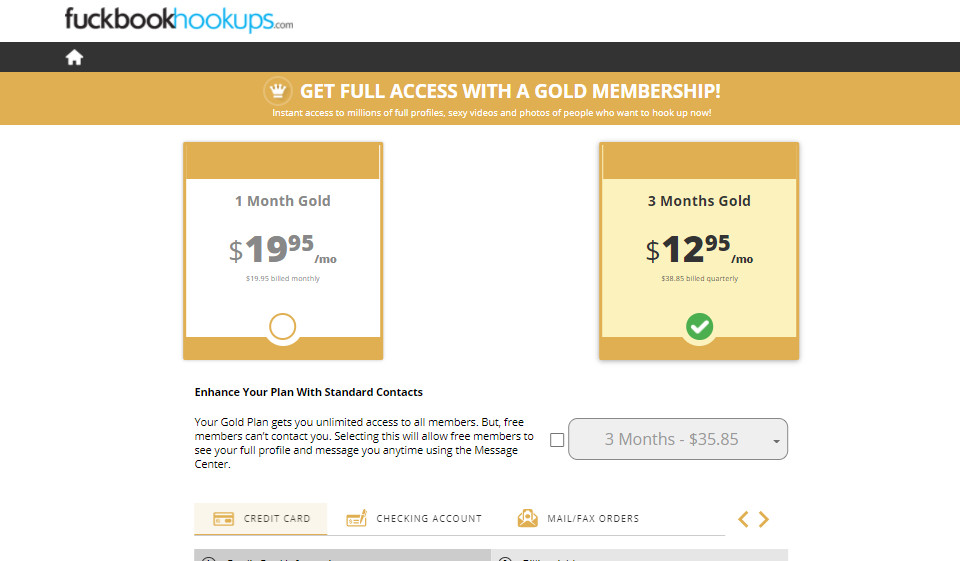
Task: Click the mail/fax envelope icon
Action: click(527, 518)
